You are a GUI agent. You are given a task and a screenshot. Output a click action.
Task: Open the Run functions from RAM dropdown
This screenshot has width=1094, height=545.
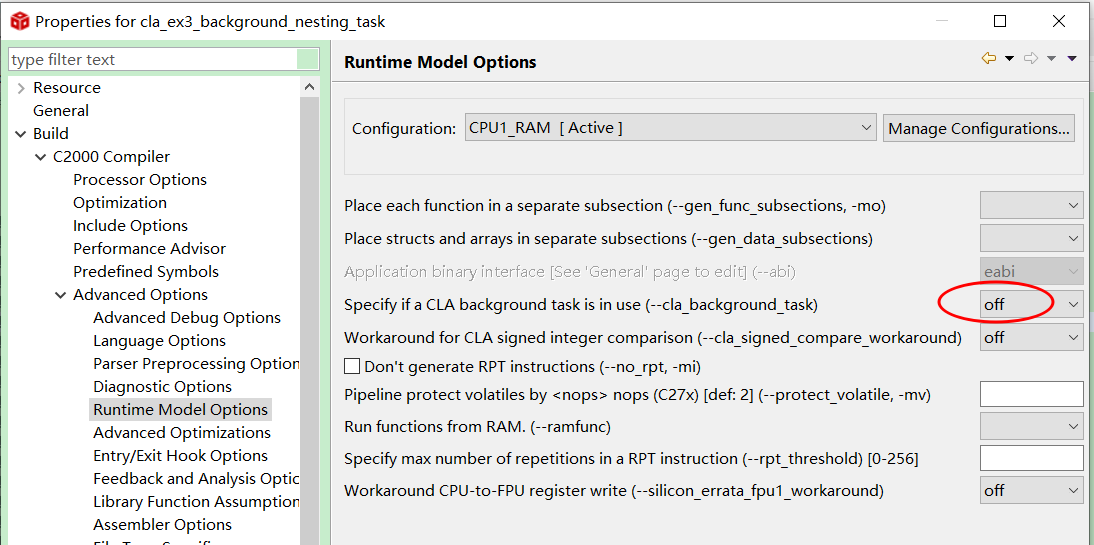(x=1031, y=427)
